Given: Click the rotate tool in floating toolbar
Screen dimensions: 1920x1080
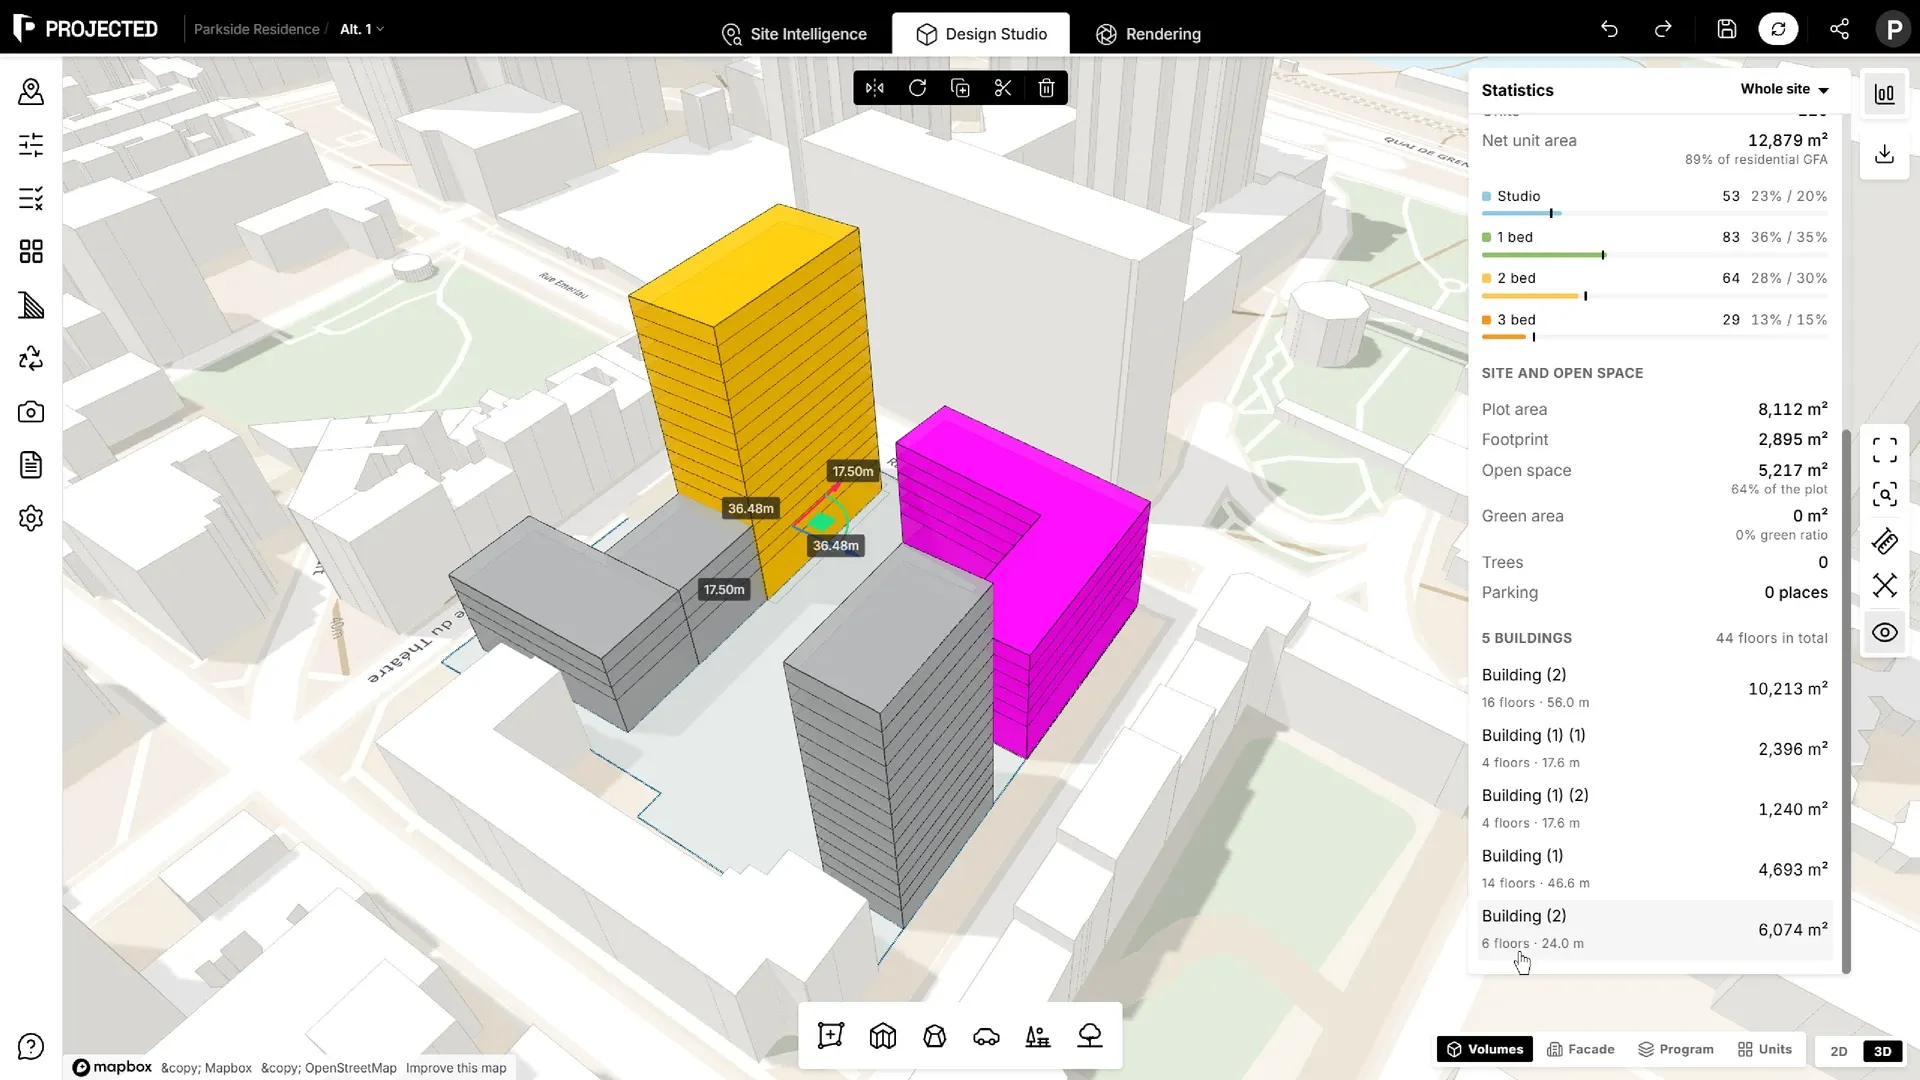Looking at the screenshot, I should pos(917,88).
